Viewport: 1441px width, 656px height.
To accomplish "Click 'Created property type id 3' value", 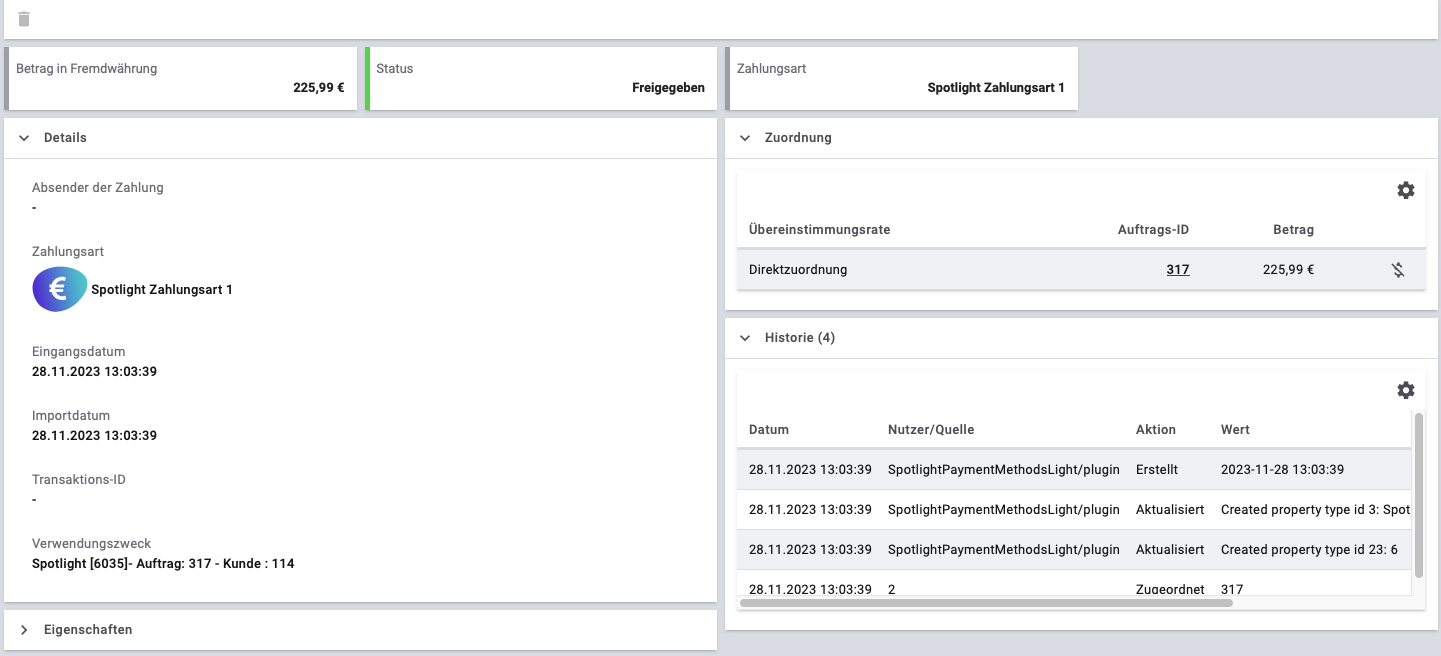I will tap(1315, 509).
